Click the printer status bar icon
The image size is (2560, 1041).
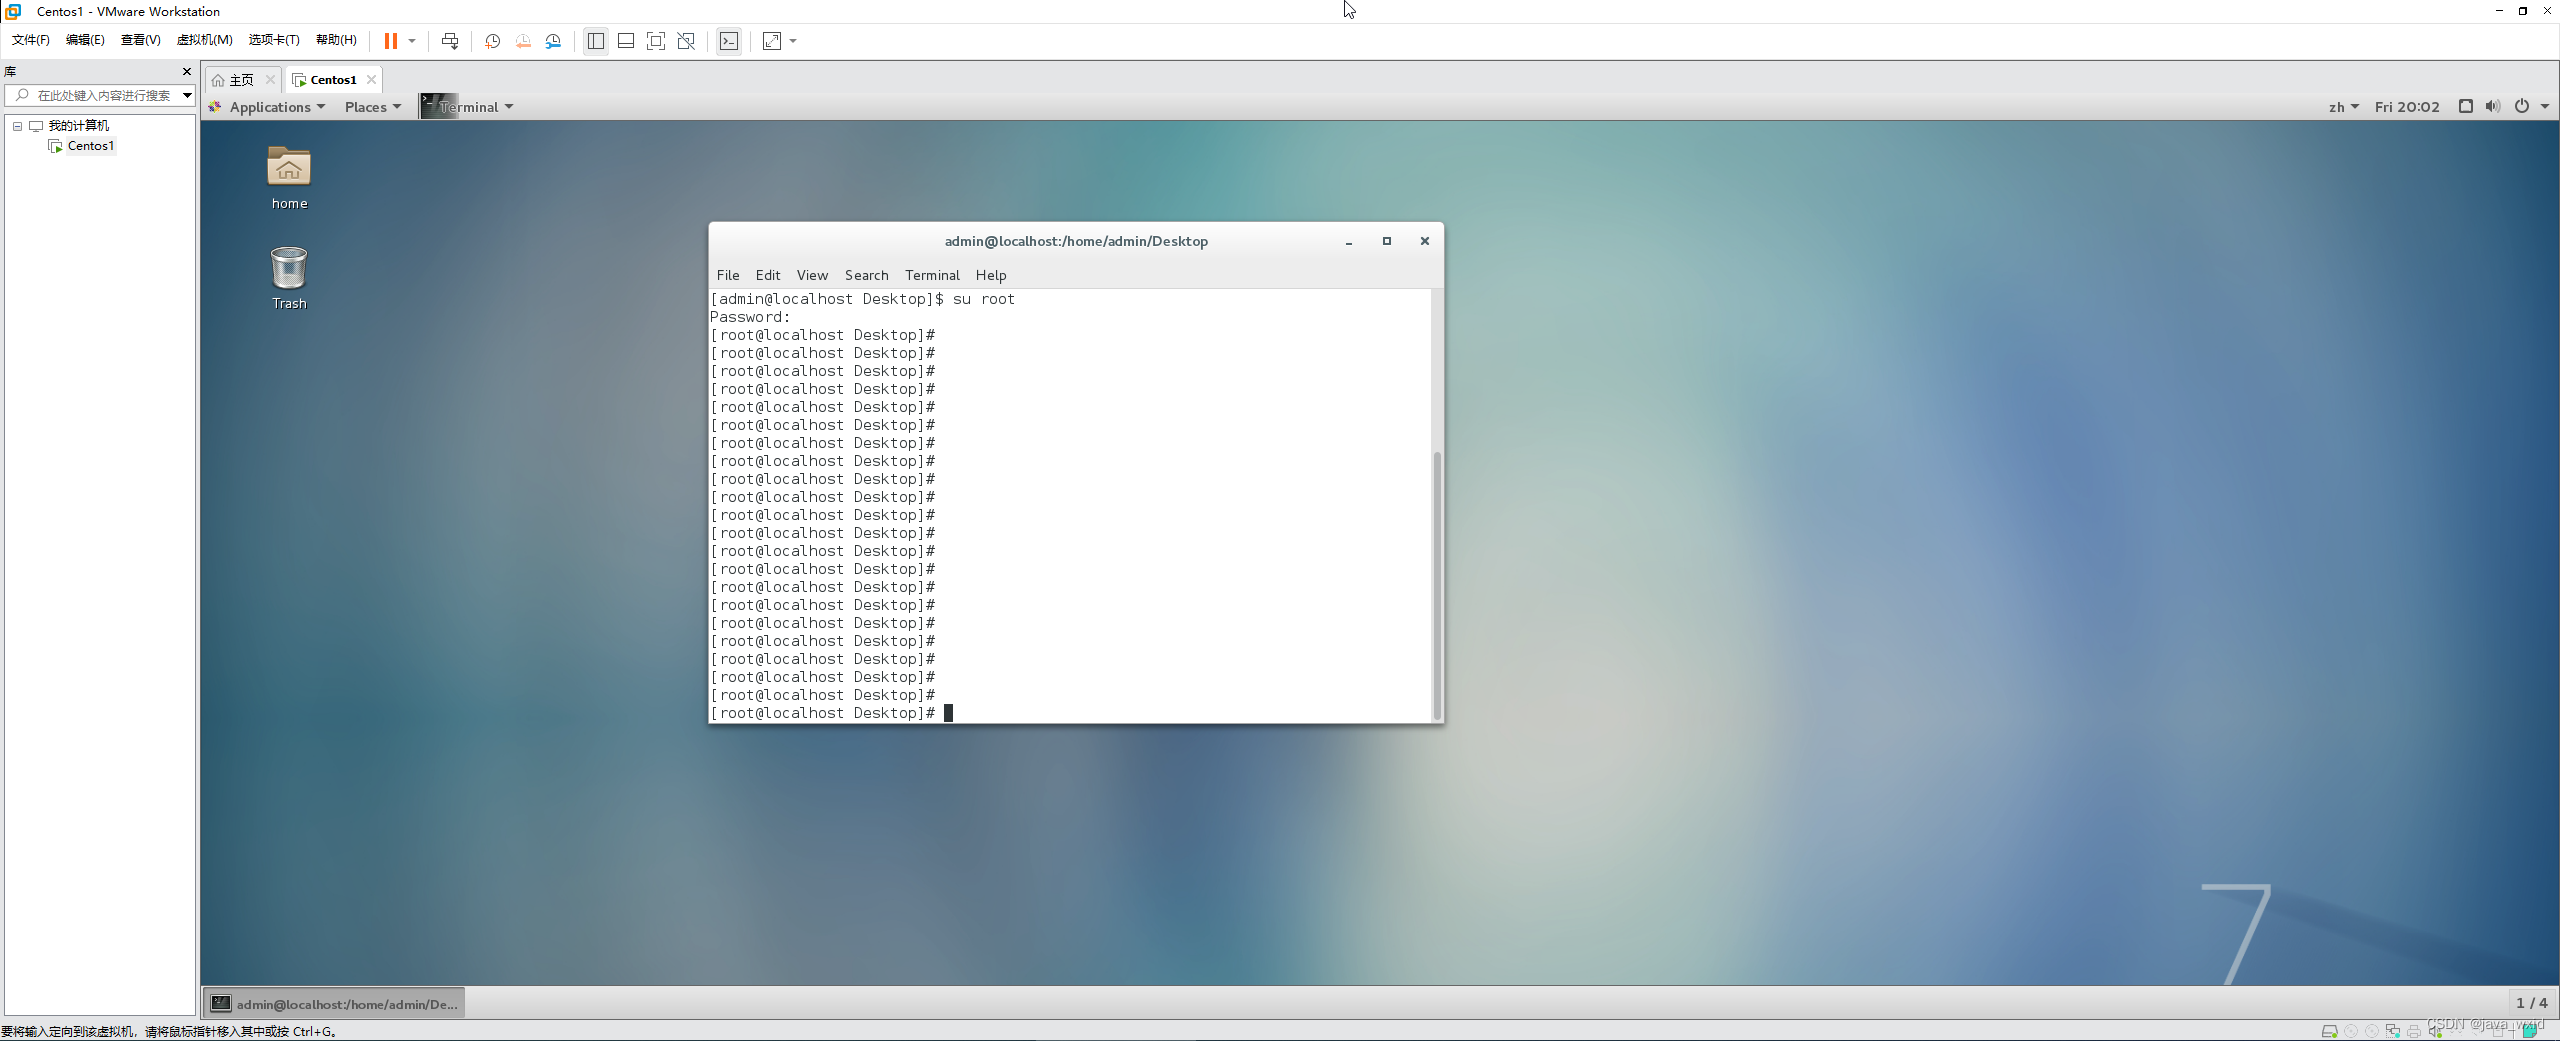pyautogui.click(x=2414, y=1031)
